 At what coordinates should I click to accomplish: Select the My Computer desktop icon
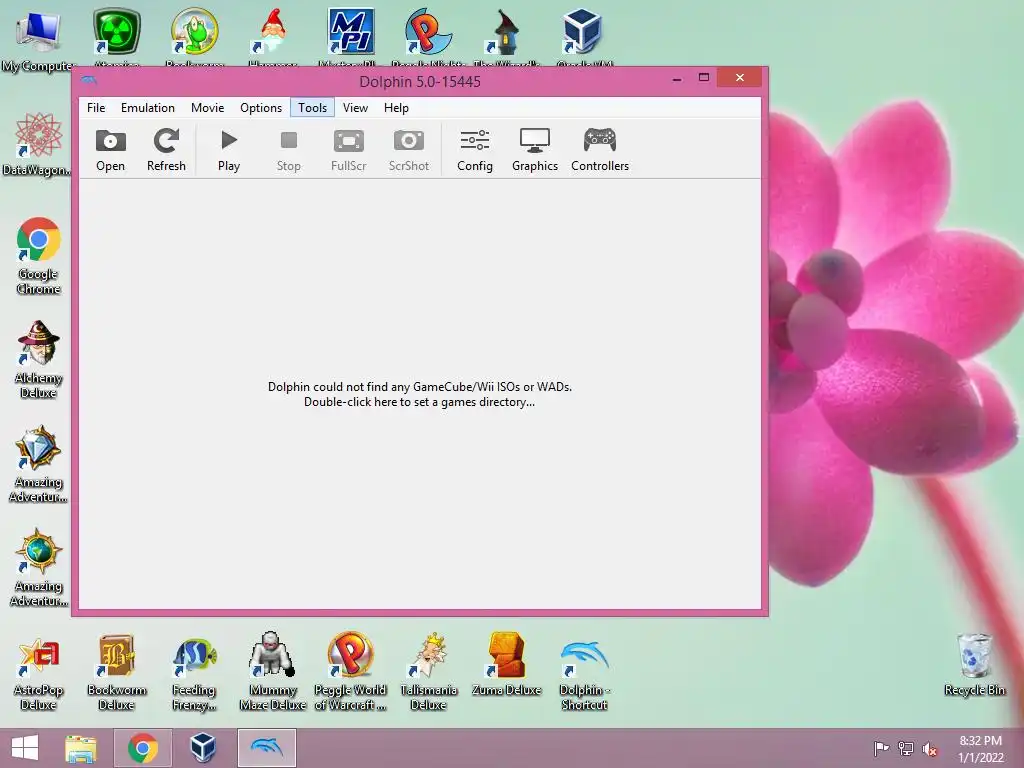38,41
